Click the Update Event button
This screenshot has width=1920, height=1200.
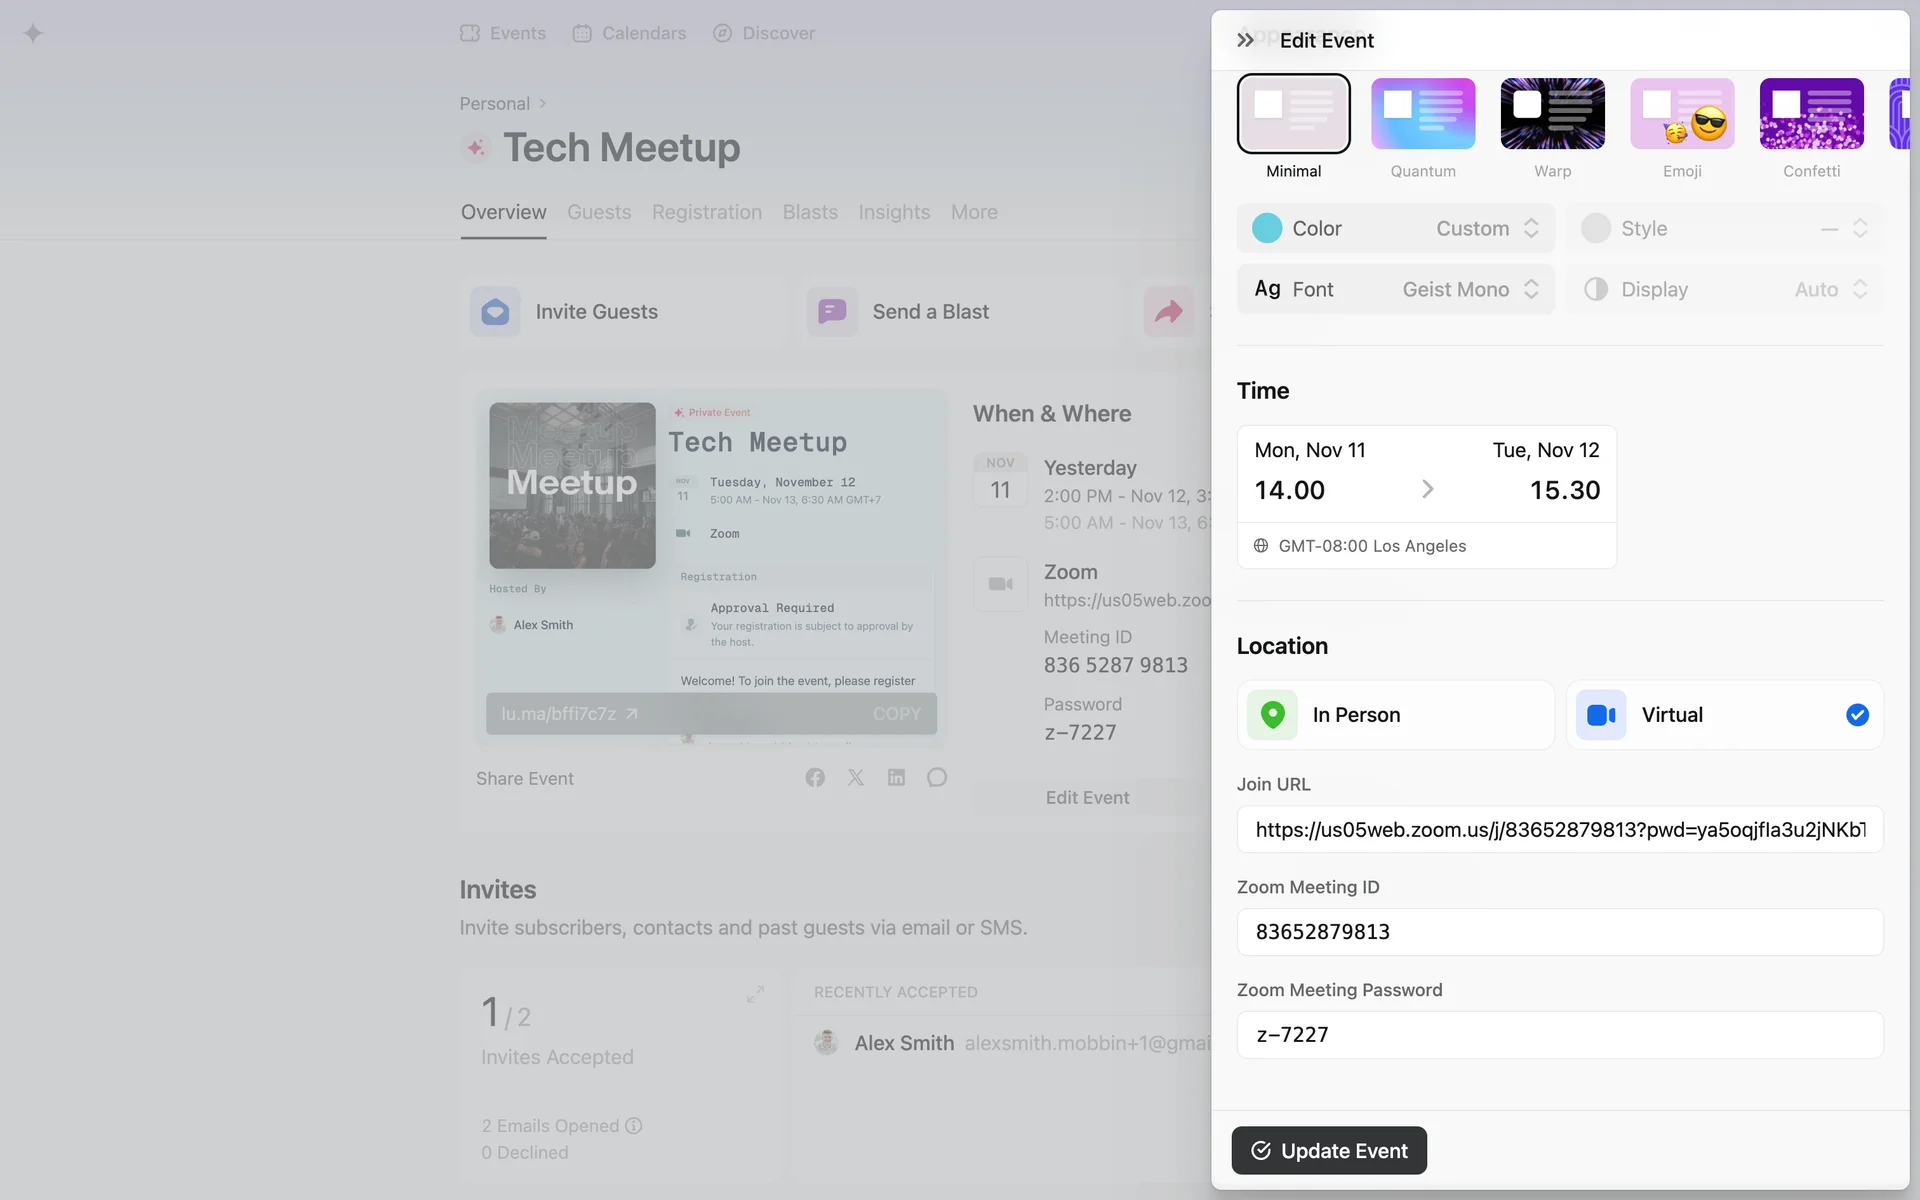tap(1329, 1151)
